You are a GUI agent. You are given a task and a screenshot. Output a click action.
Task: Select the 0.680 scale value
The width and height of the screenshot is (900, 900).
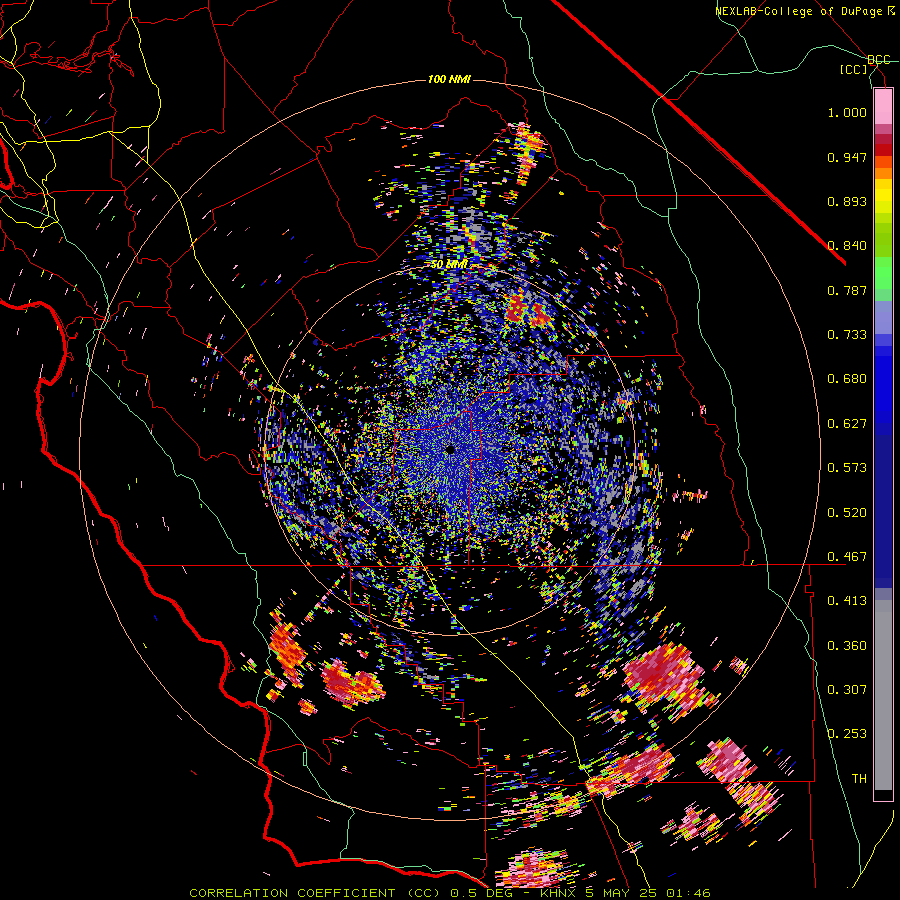click(847, 379)
